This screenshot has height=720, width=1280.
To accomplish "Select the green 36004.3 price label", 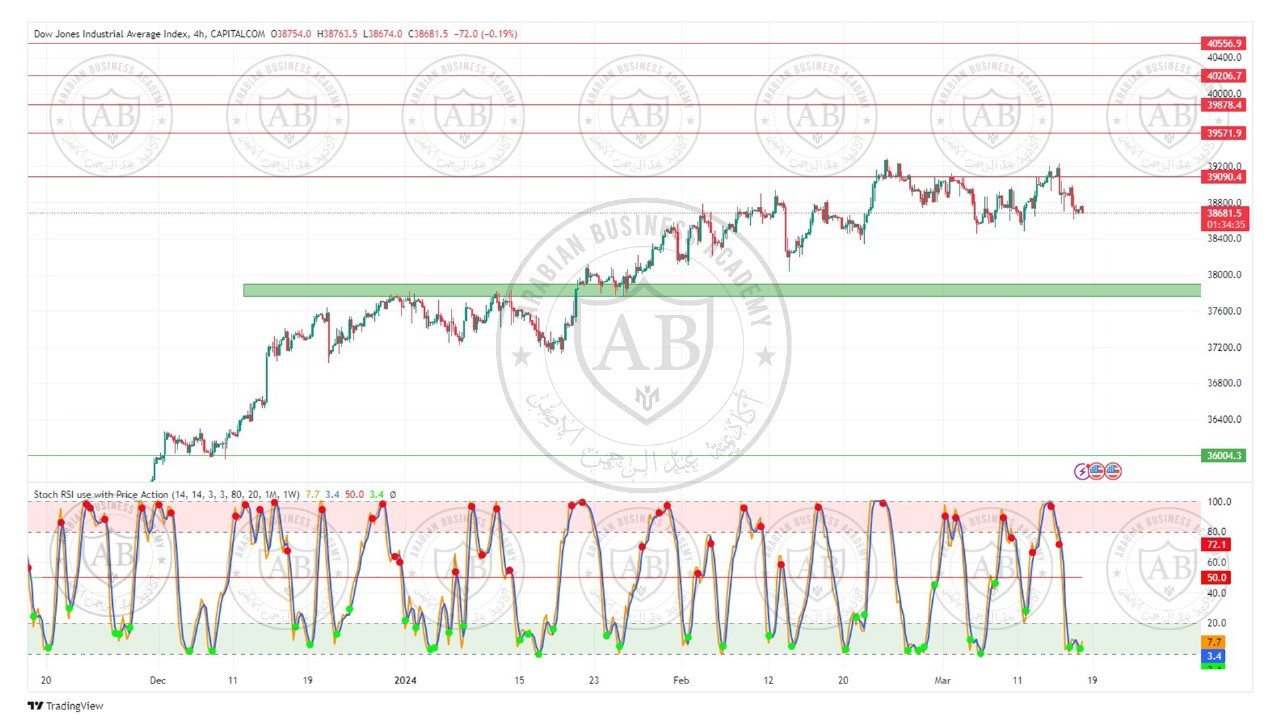I will [x=1224, y=455].
